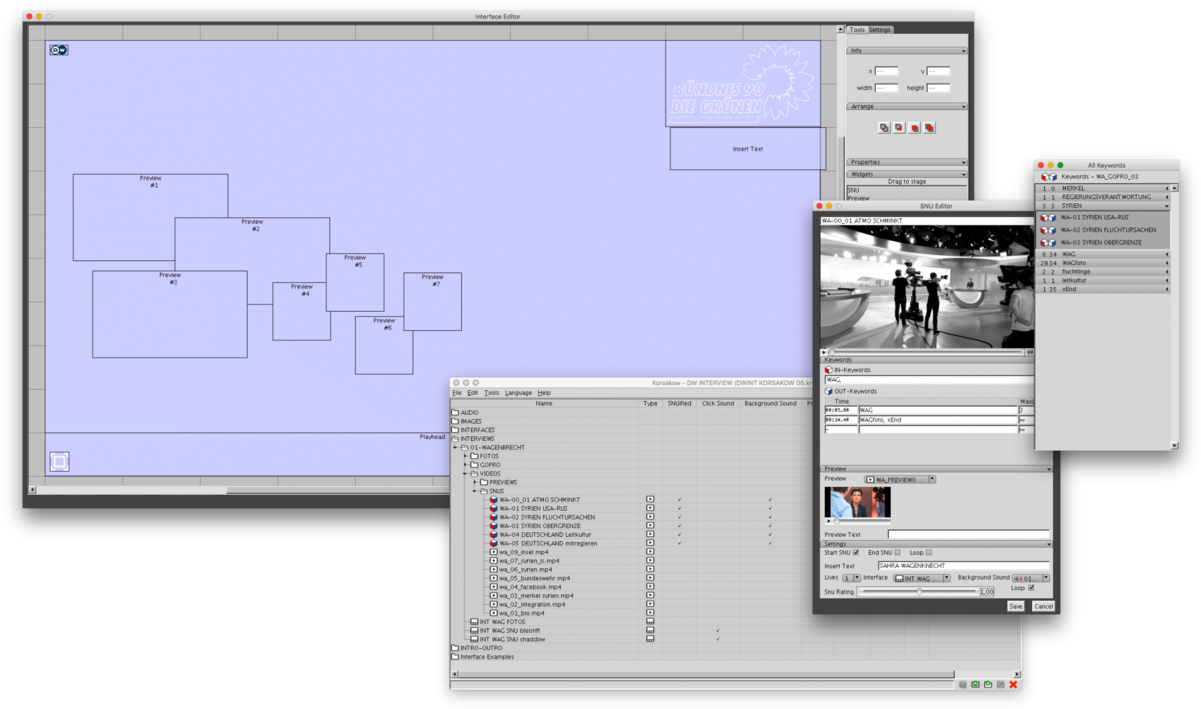Viewport: 1201px width, 709px height.
Task: Click the red X icon in Korsakow status bar
Action: 1013,685
